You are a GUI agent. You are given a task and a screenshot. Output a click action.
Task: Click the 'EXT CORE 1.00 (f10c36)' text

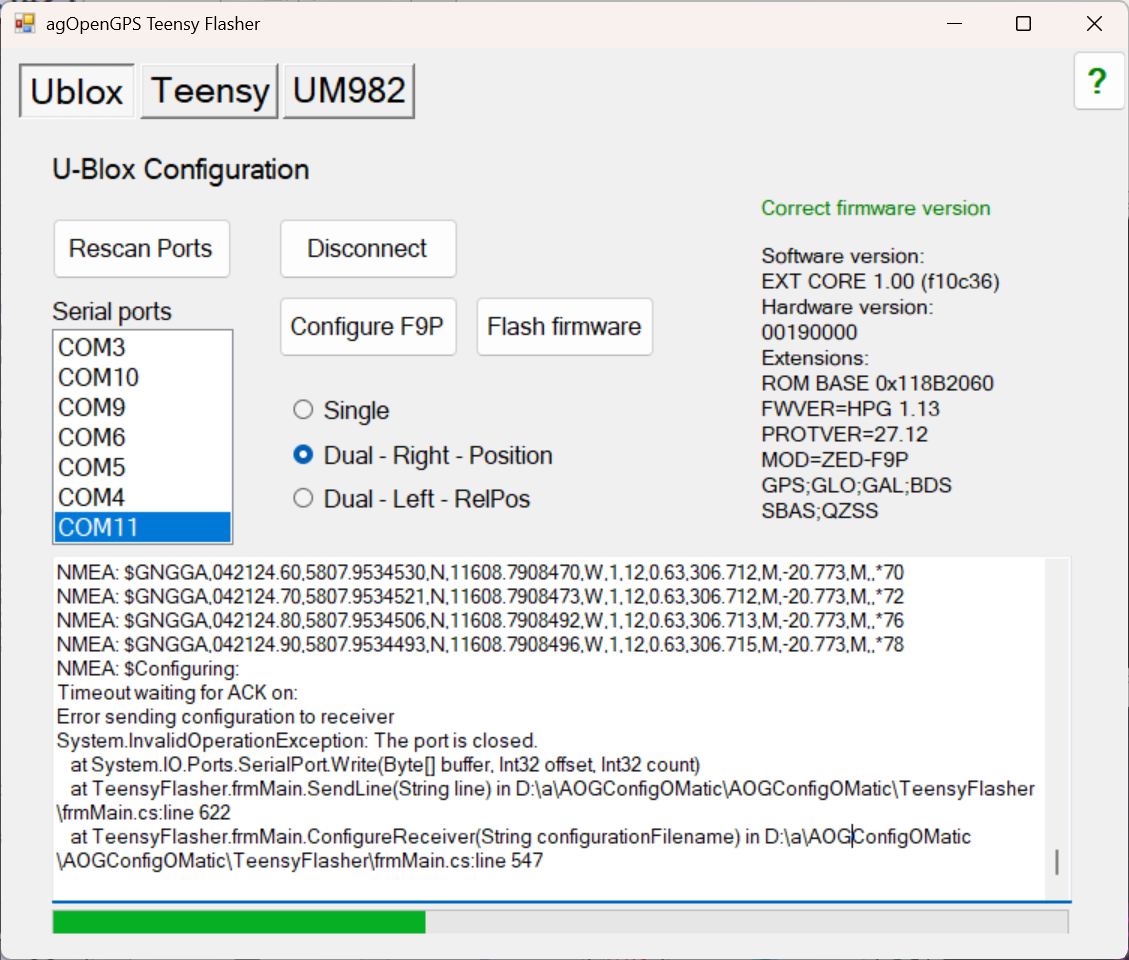880,282
